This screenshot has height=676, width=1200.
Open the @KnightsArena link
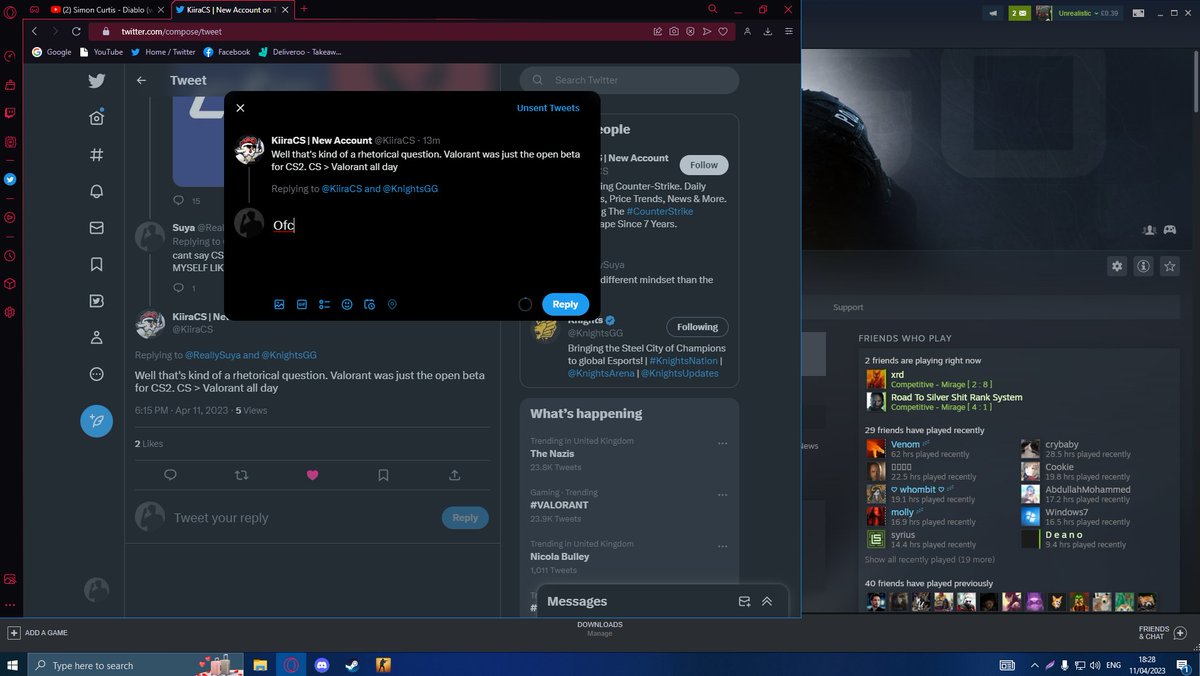[601, 373]
